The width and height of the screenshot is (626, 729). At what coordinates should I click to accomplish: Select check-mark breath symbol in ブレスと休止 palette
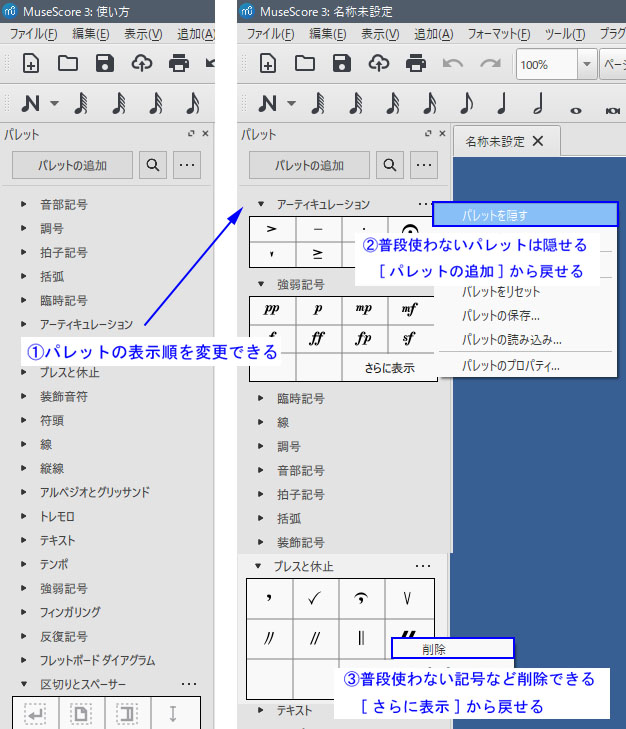pos(315,598)
